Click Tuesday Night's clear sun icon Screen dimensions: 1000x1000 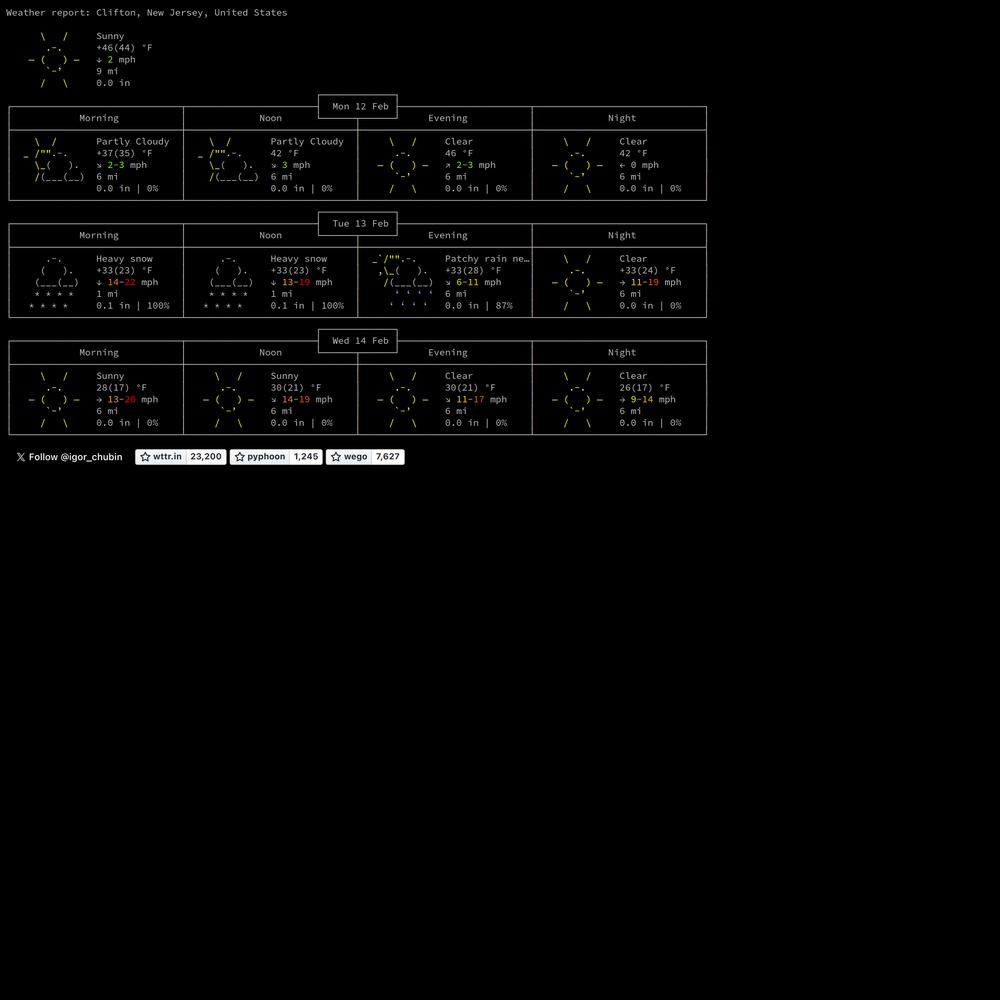577,283
